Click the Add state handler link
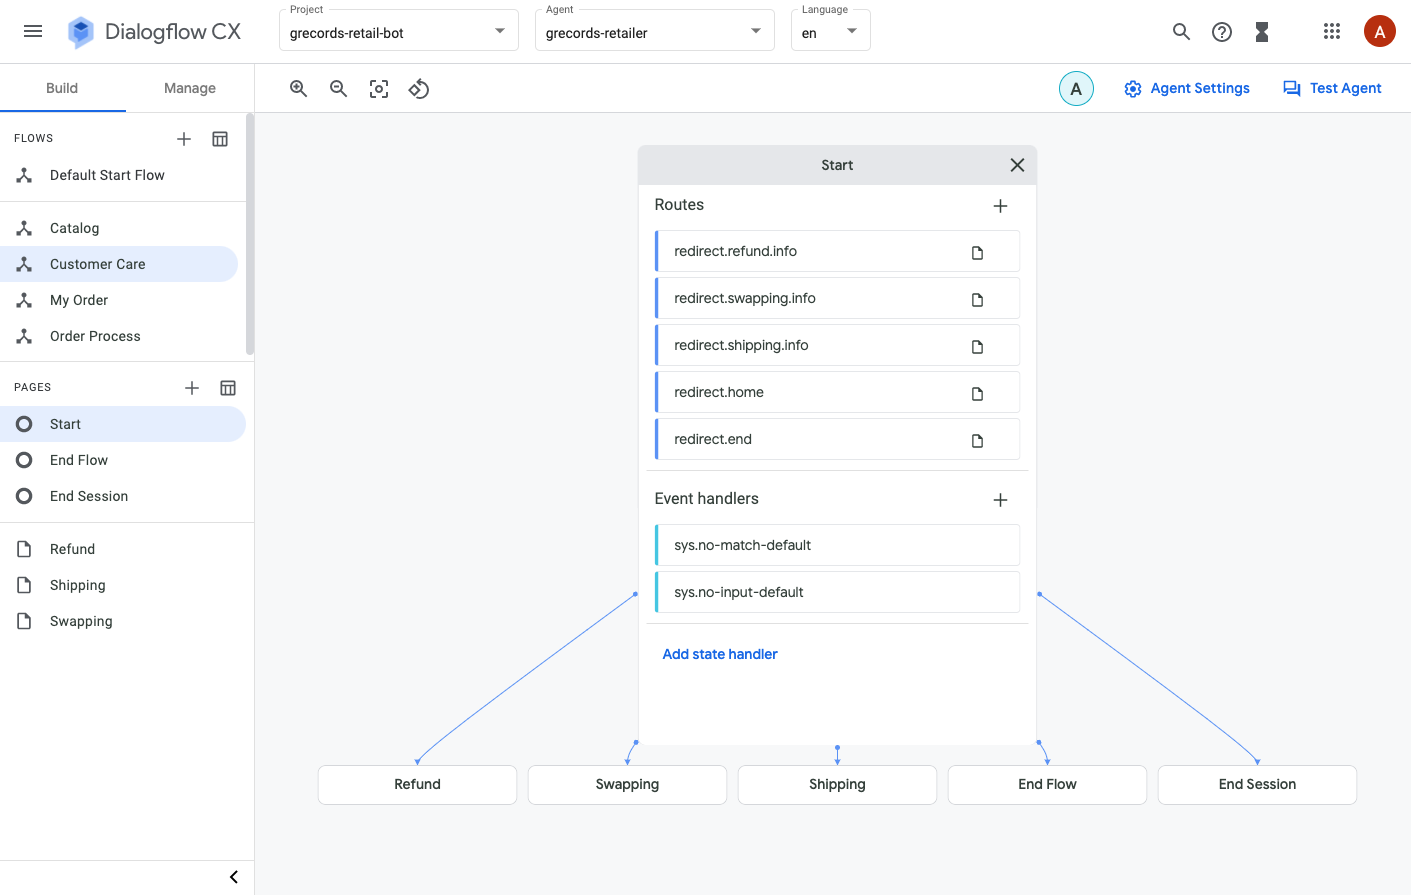This screenshot has height=895, width=1411. click(720, 654)
